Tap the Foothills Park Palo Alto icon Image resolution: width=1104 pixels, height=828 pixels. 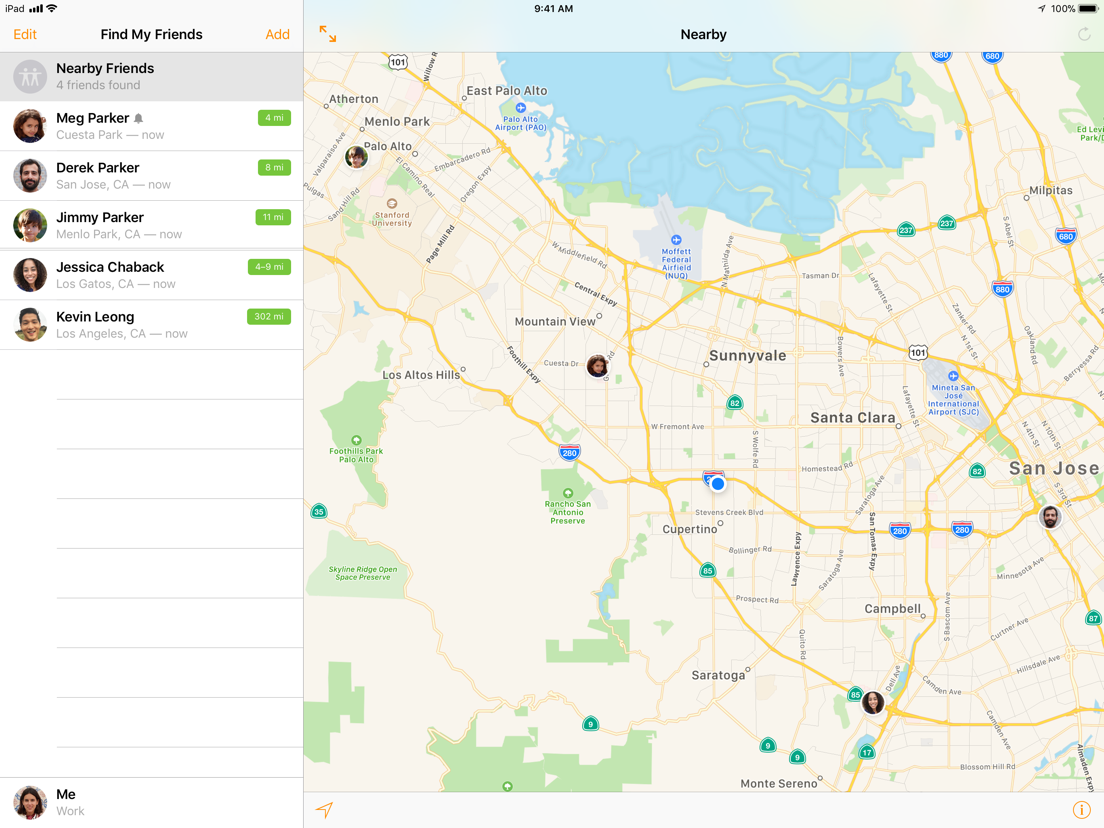pos(356,440)
